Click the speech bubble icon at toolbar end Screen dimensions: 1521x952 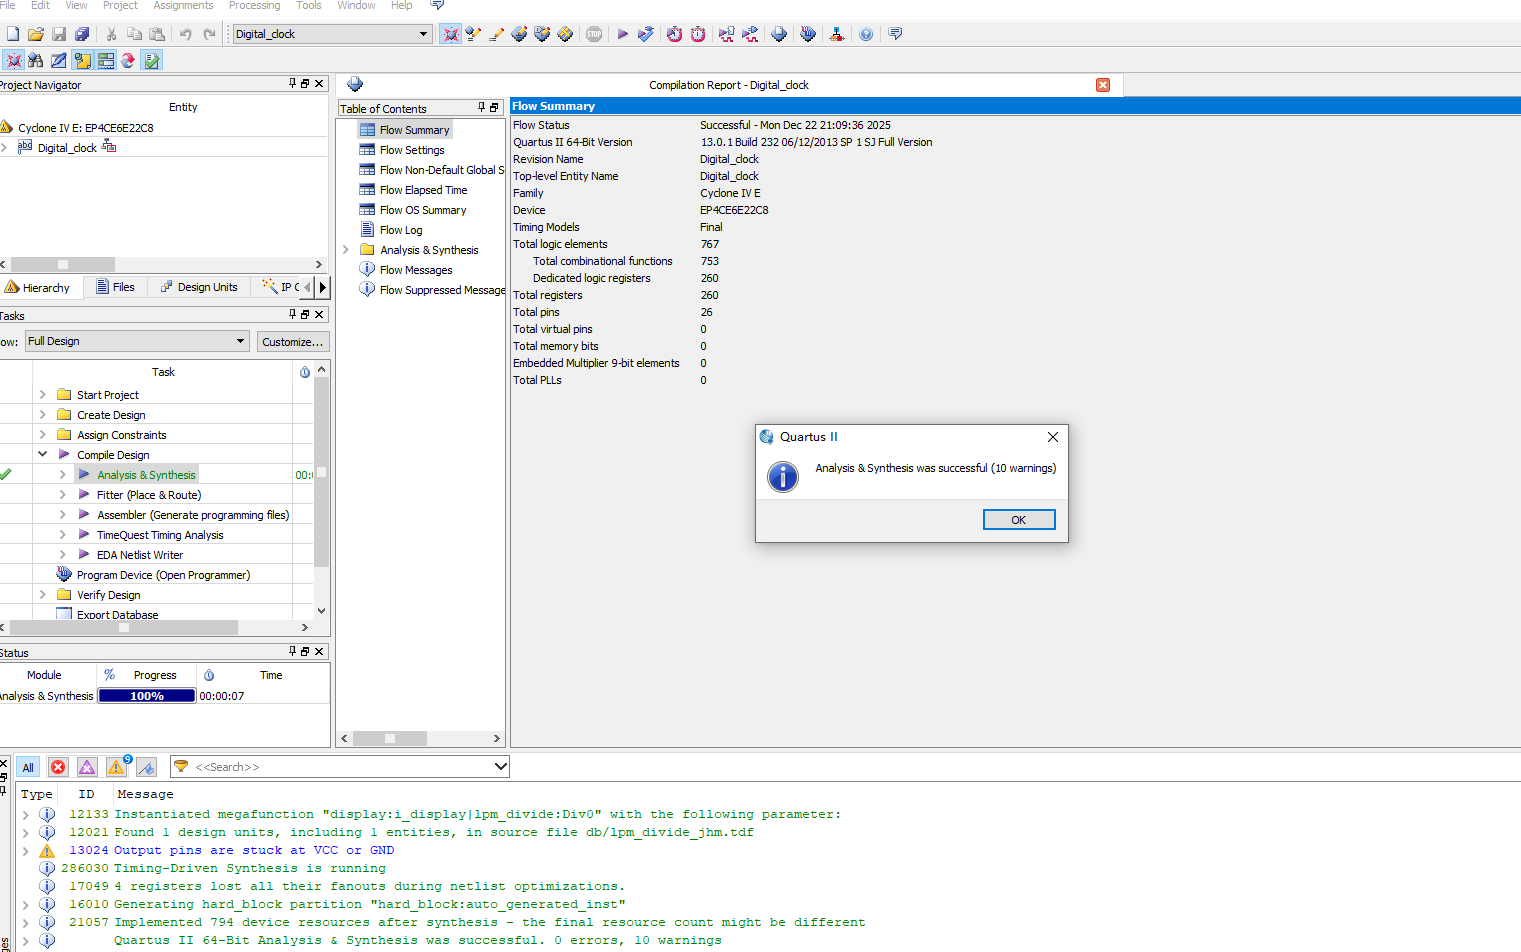pyautogui.click(x=895, y=34)
